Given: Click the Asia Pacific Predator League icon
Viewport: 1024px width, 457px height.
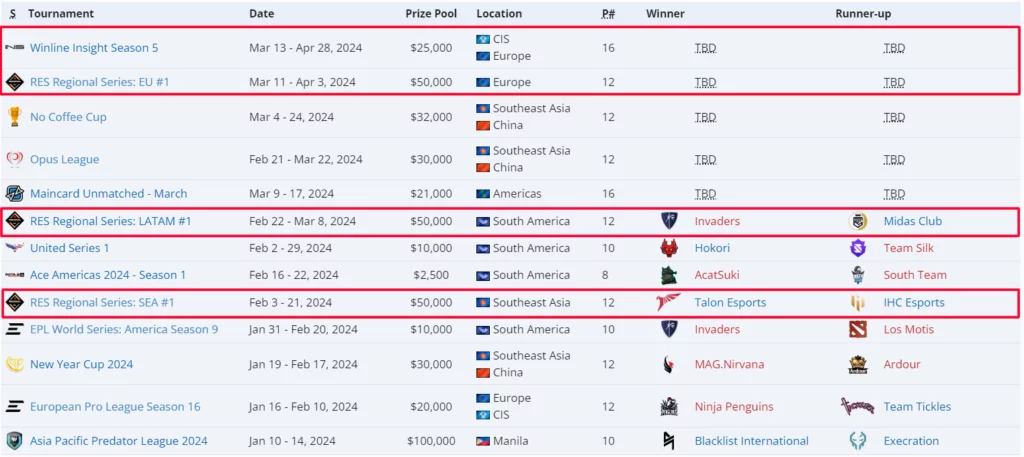Looking at the screenshot, I should coord(14,441).
